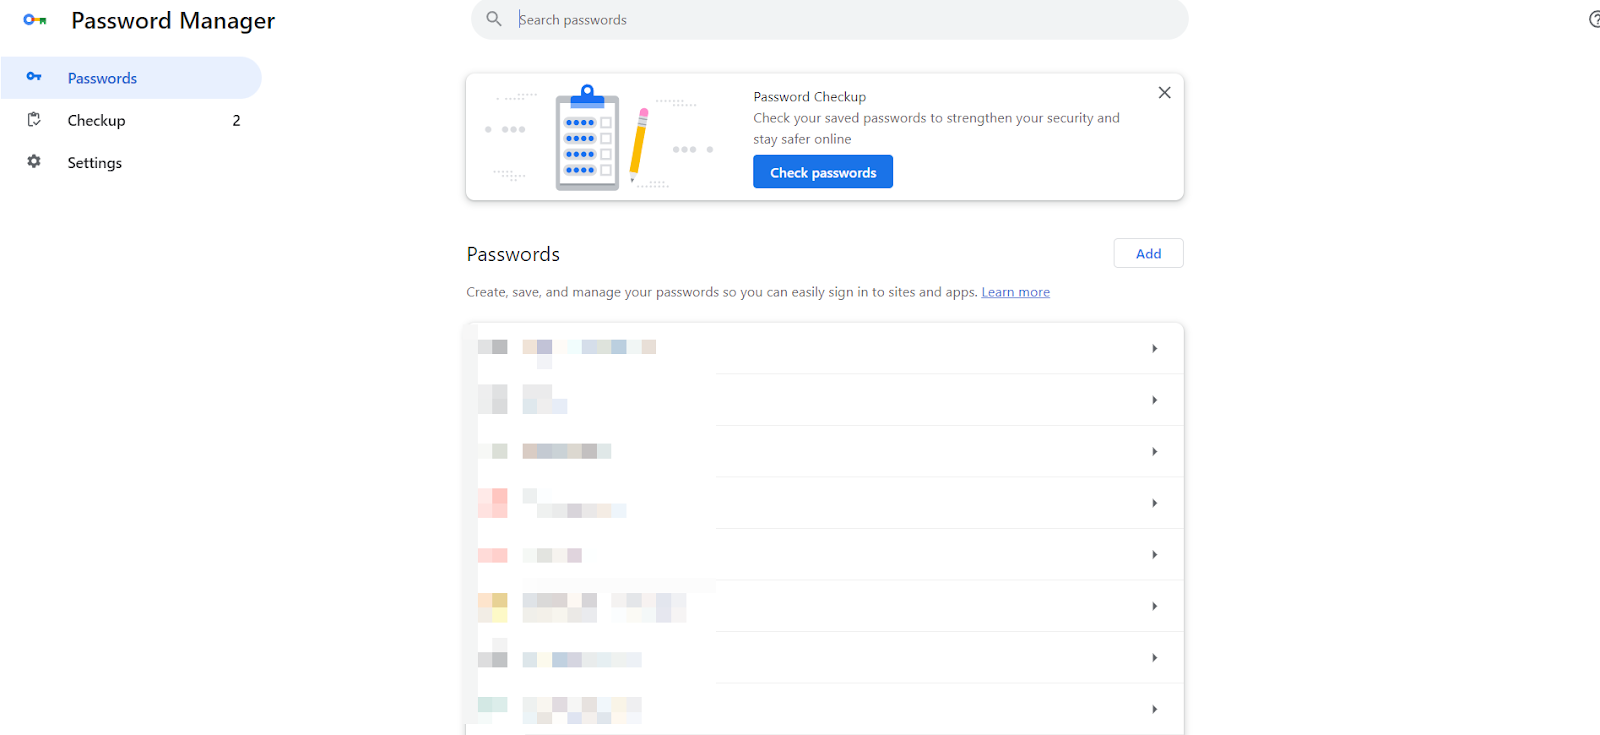Click the Check passwords button
Viewport: 1600px width, 735px height.
point(823,172)
